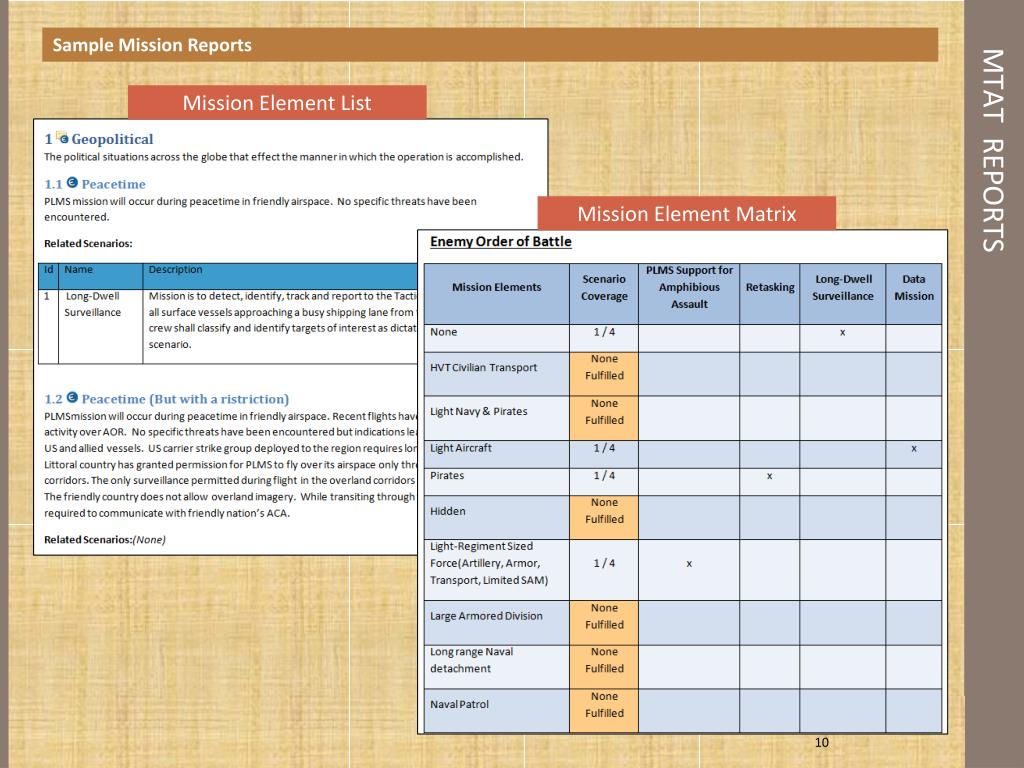Click the Long range Naval detachment label
Screen dimensions: 1024x768
[x=472, y=660]
